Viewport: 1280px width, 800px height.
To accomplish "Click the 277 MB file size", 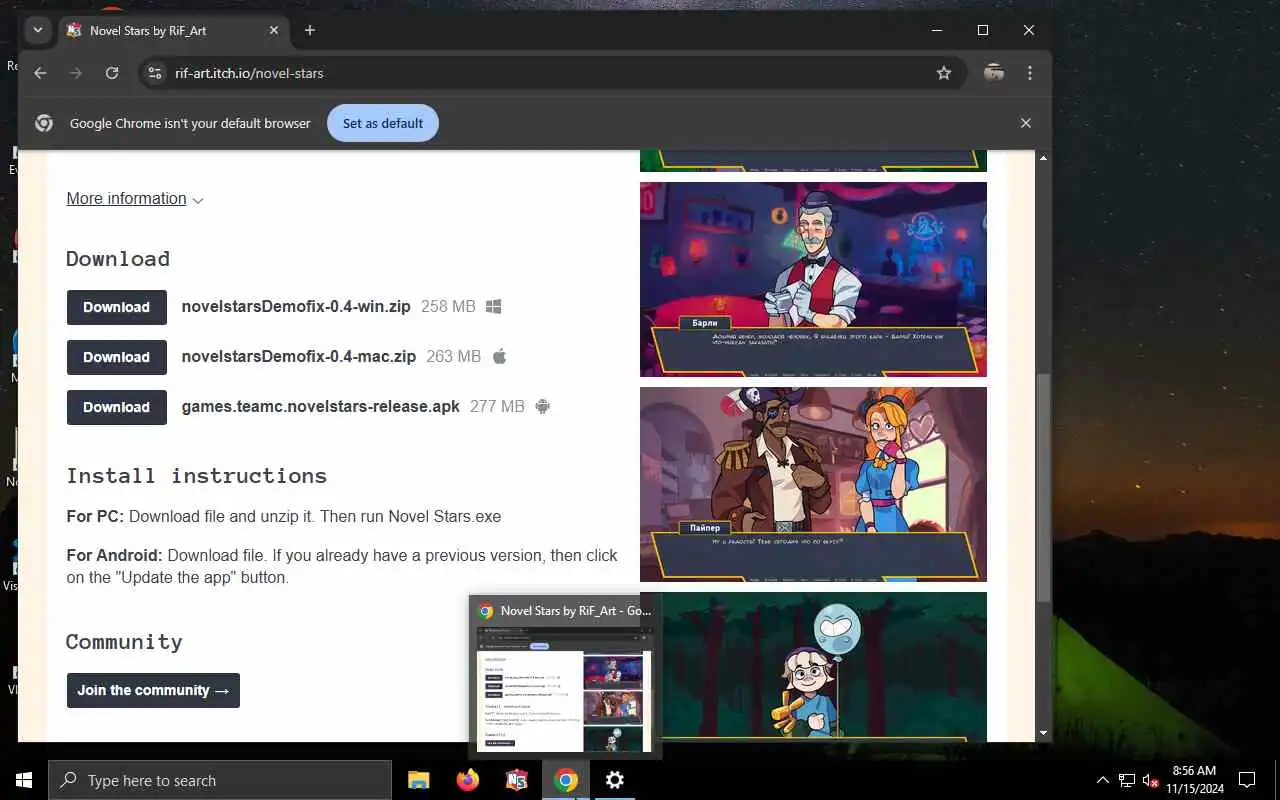I will click(497, 406).
